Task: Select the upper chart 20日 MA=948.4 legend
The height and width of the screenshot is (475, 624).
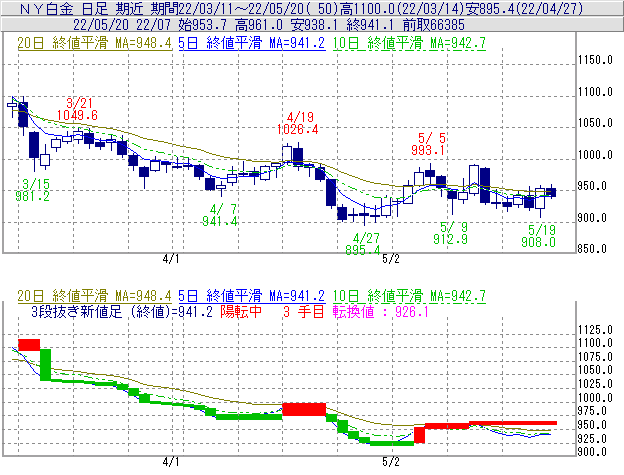Action: point(94,43)
